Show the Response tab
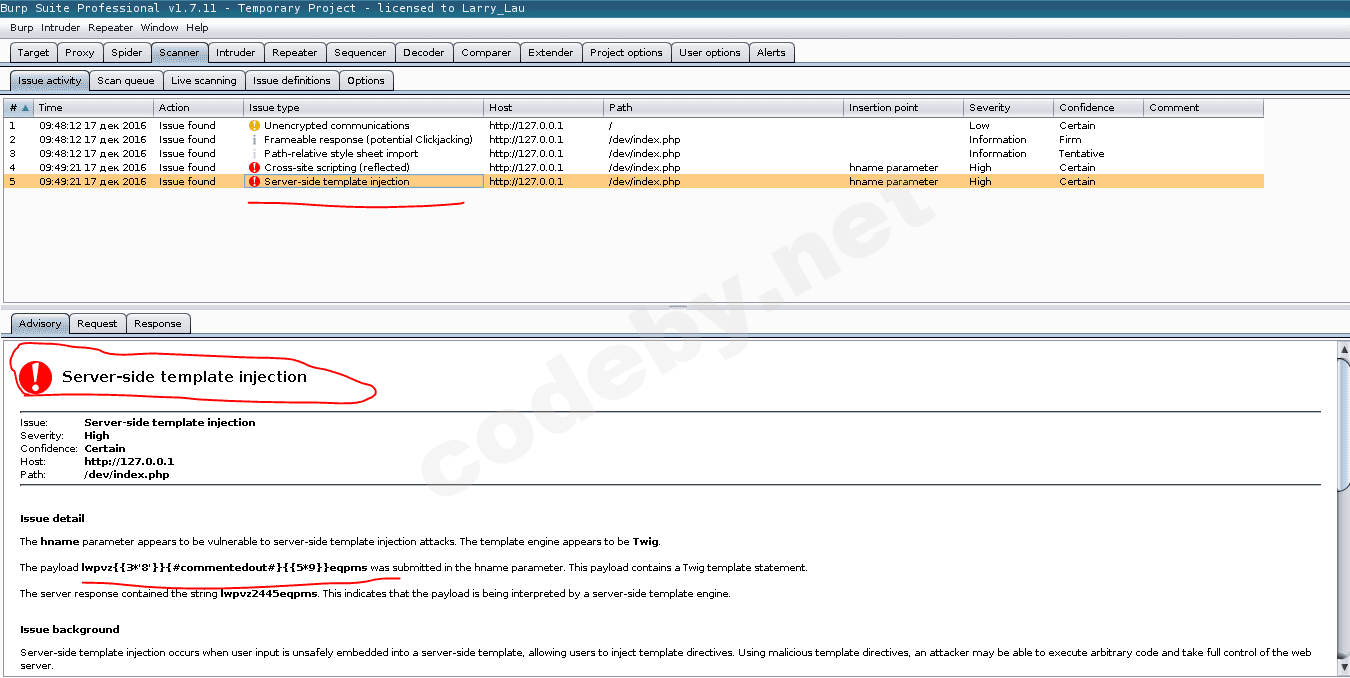The width and height of the screenshot is (1350, 678). (x=158, y=323)
